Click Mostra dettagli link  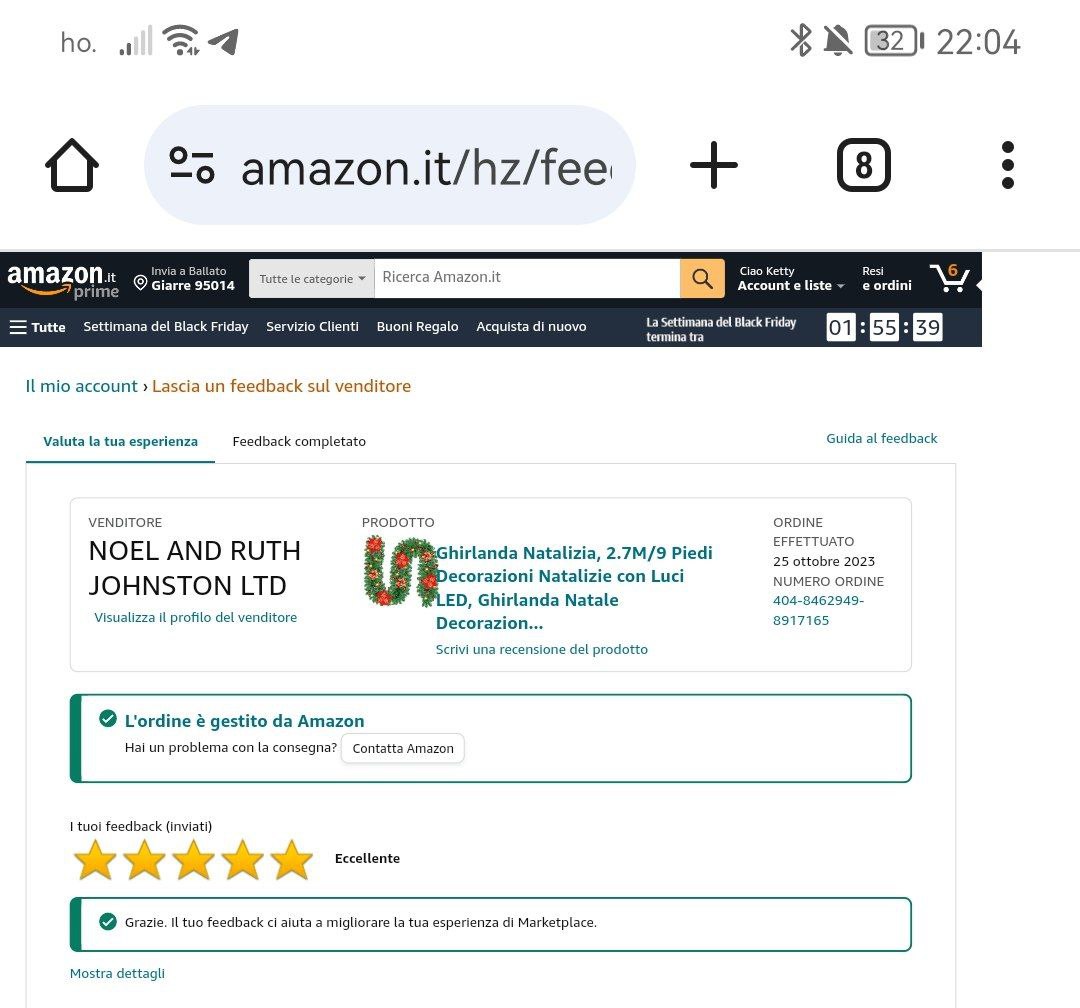(117, 973)
